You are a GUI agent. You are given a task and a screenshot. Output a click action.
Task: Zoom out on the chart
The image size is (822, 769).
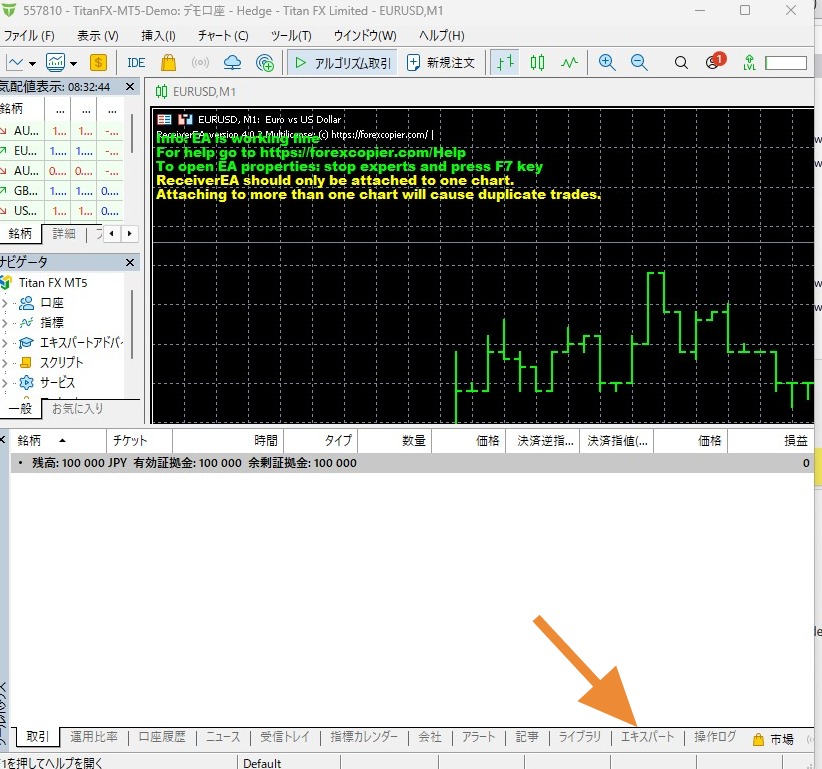639,63
